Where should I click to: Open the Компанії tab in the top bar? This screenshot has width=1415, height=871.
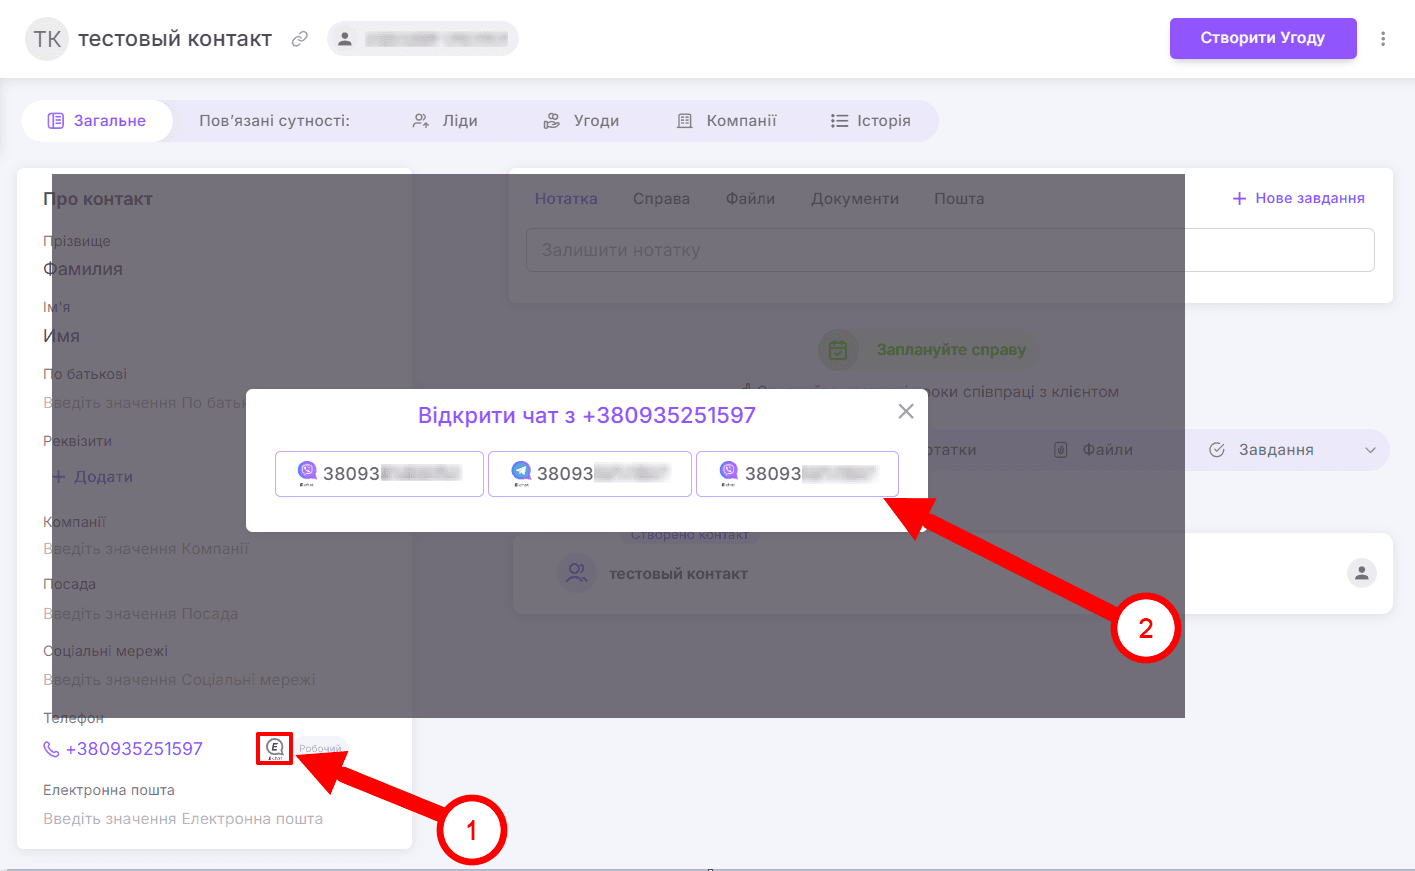point(727,121)
